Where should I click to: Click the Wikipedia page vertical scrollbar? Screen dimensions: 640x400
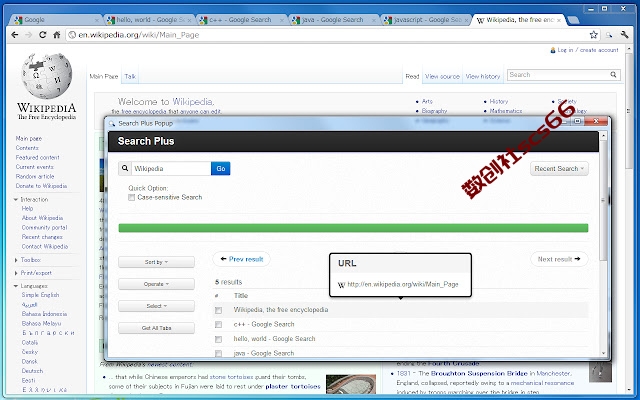tap(629, 110)
